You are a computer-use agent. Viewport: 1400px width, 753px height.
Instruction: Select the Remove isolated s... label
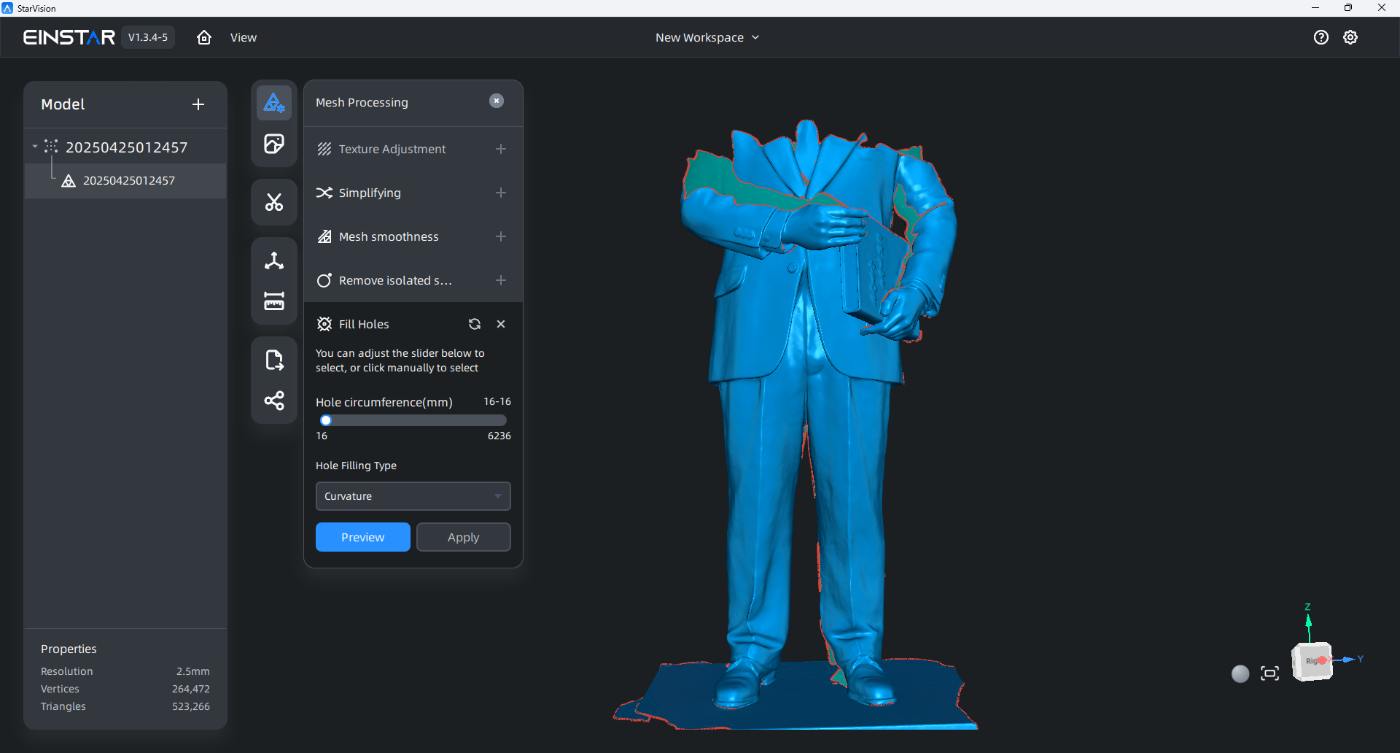tap(396, 281)
